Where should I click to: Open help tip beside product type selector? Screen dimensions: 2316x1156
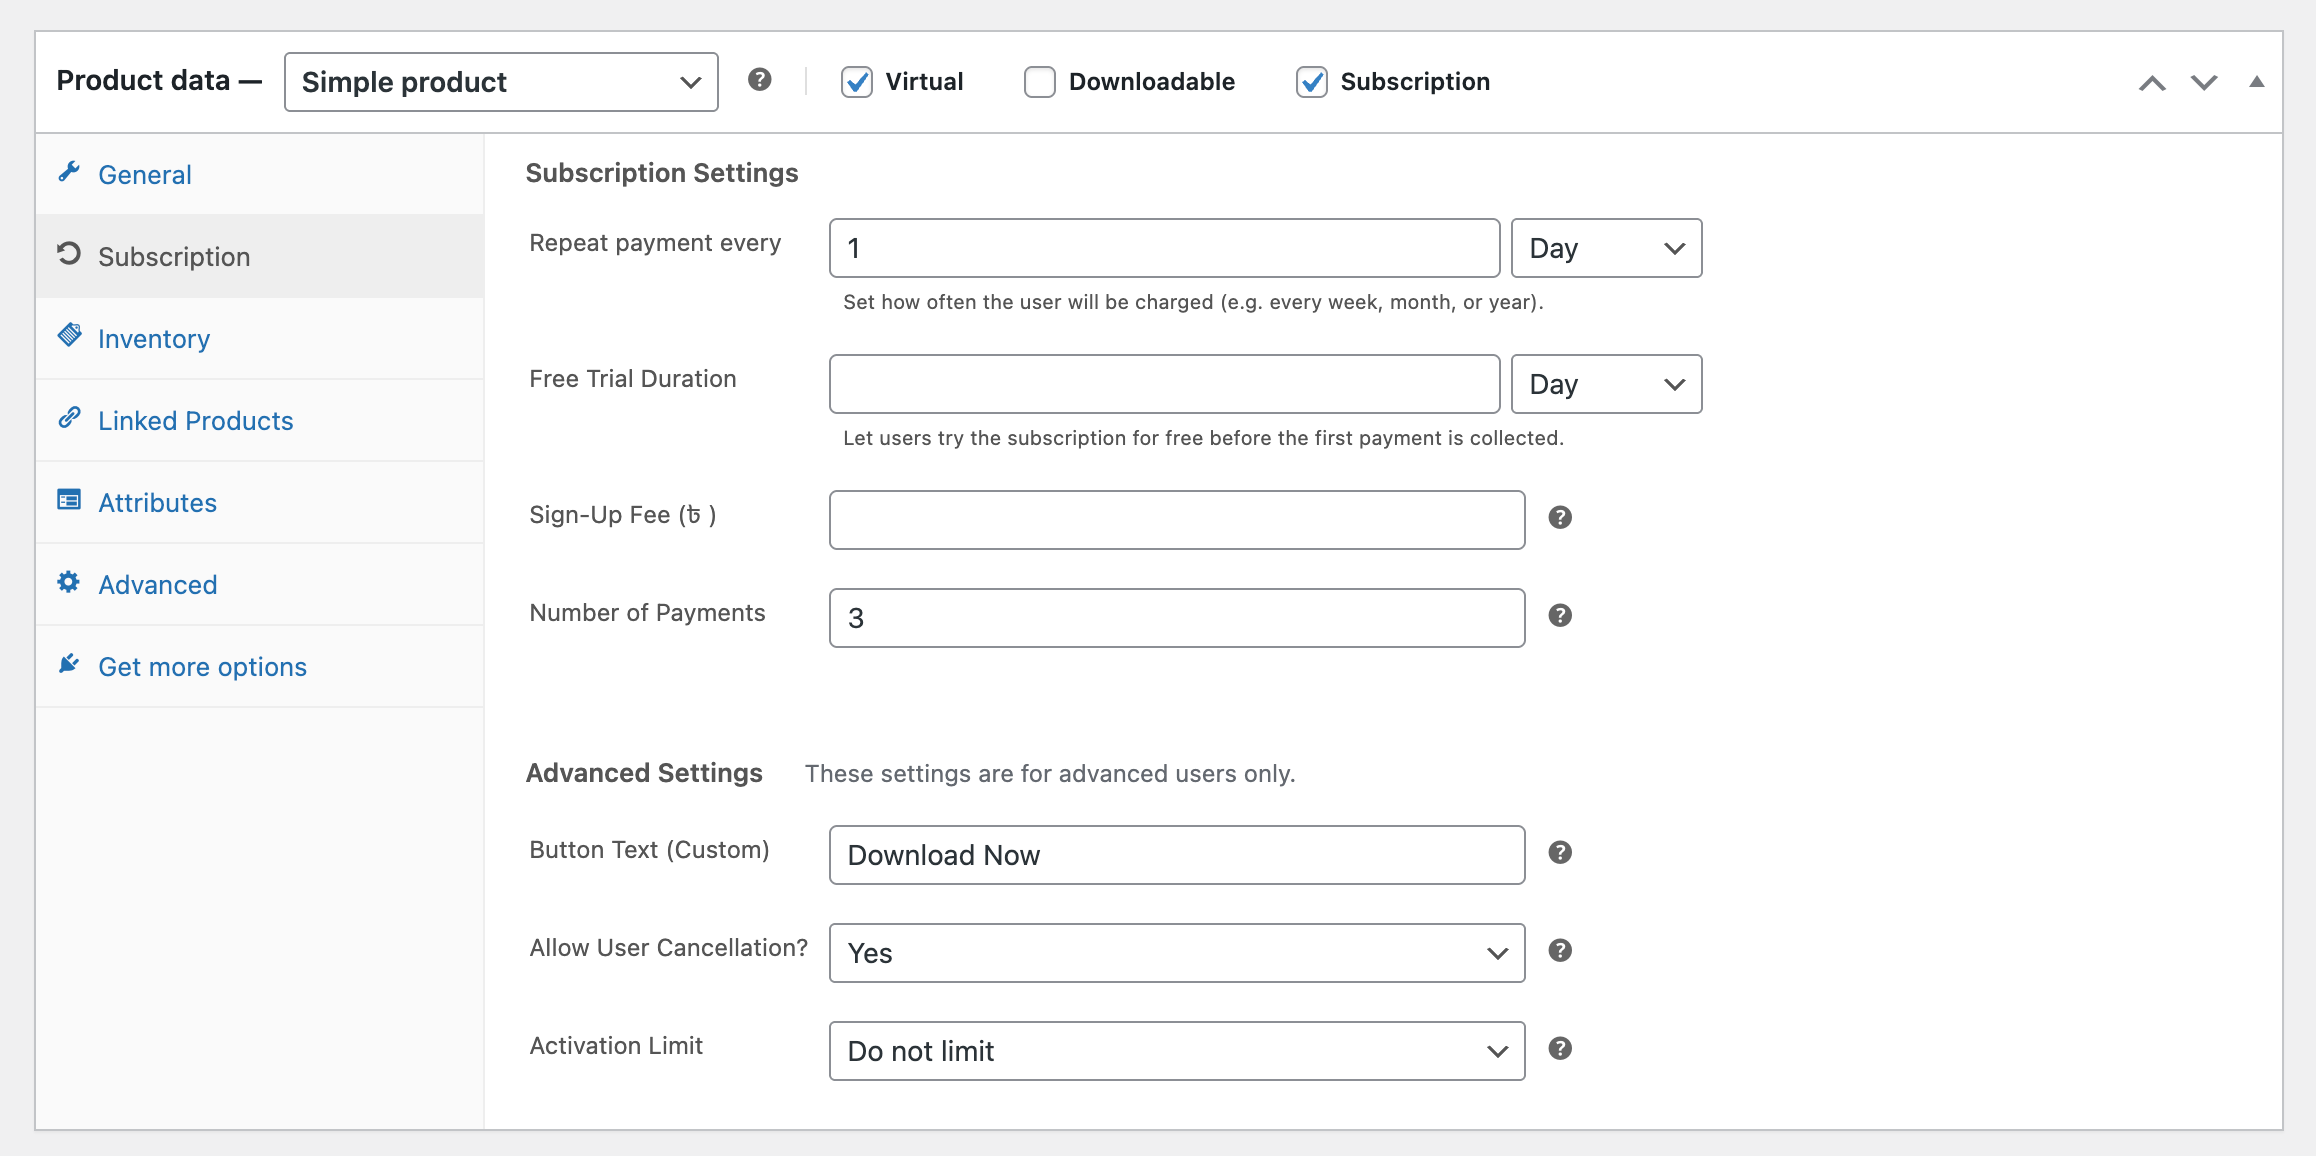(x=760, y=80)
